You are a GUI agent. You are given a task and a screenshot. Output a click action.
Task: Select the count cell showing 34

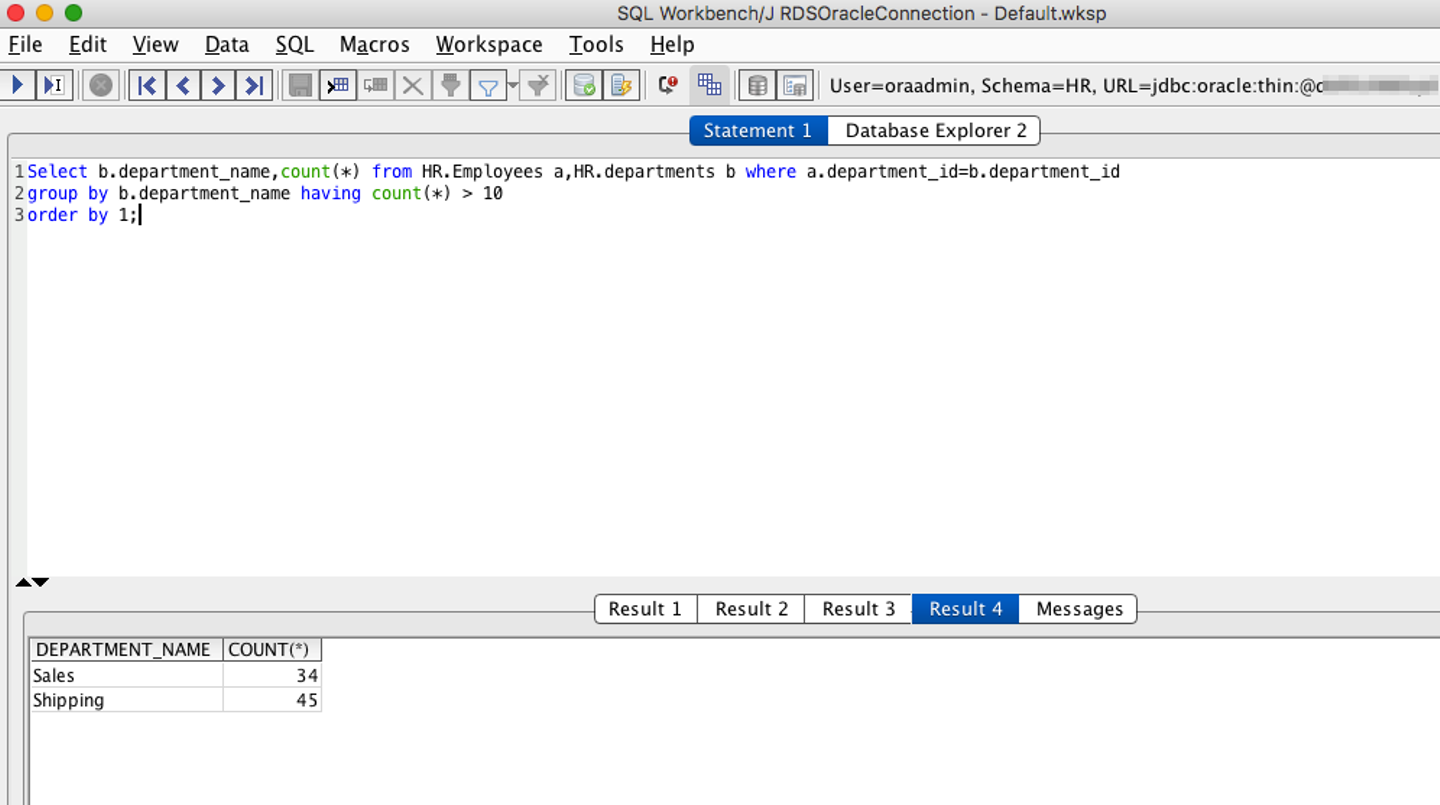point(272,676)
